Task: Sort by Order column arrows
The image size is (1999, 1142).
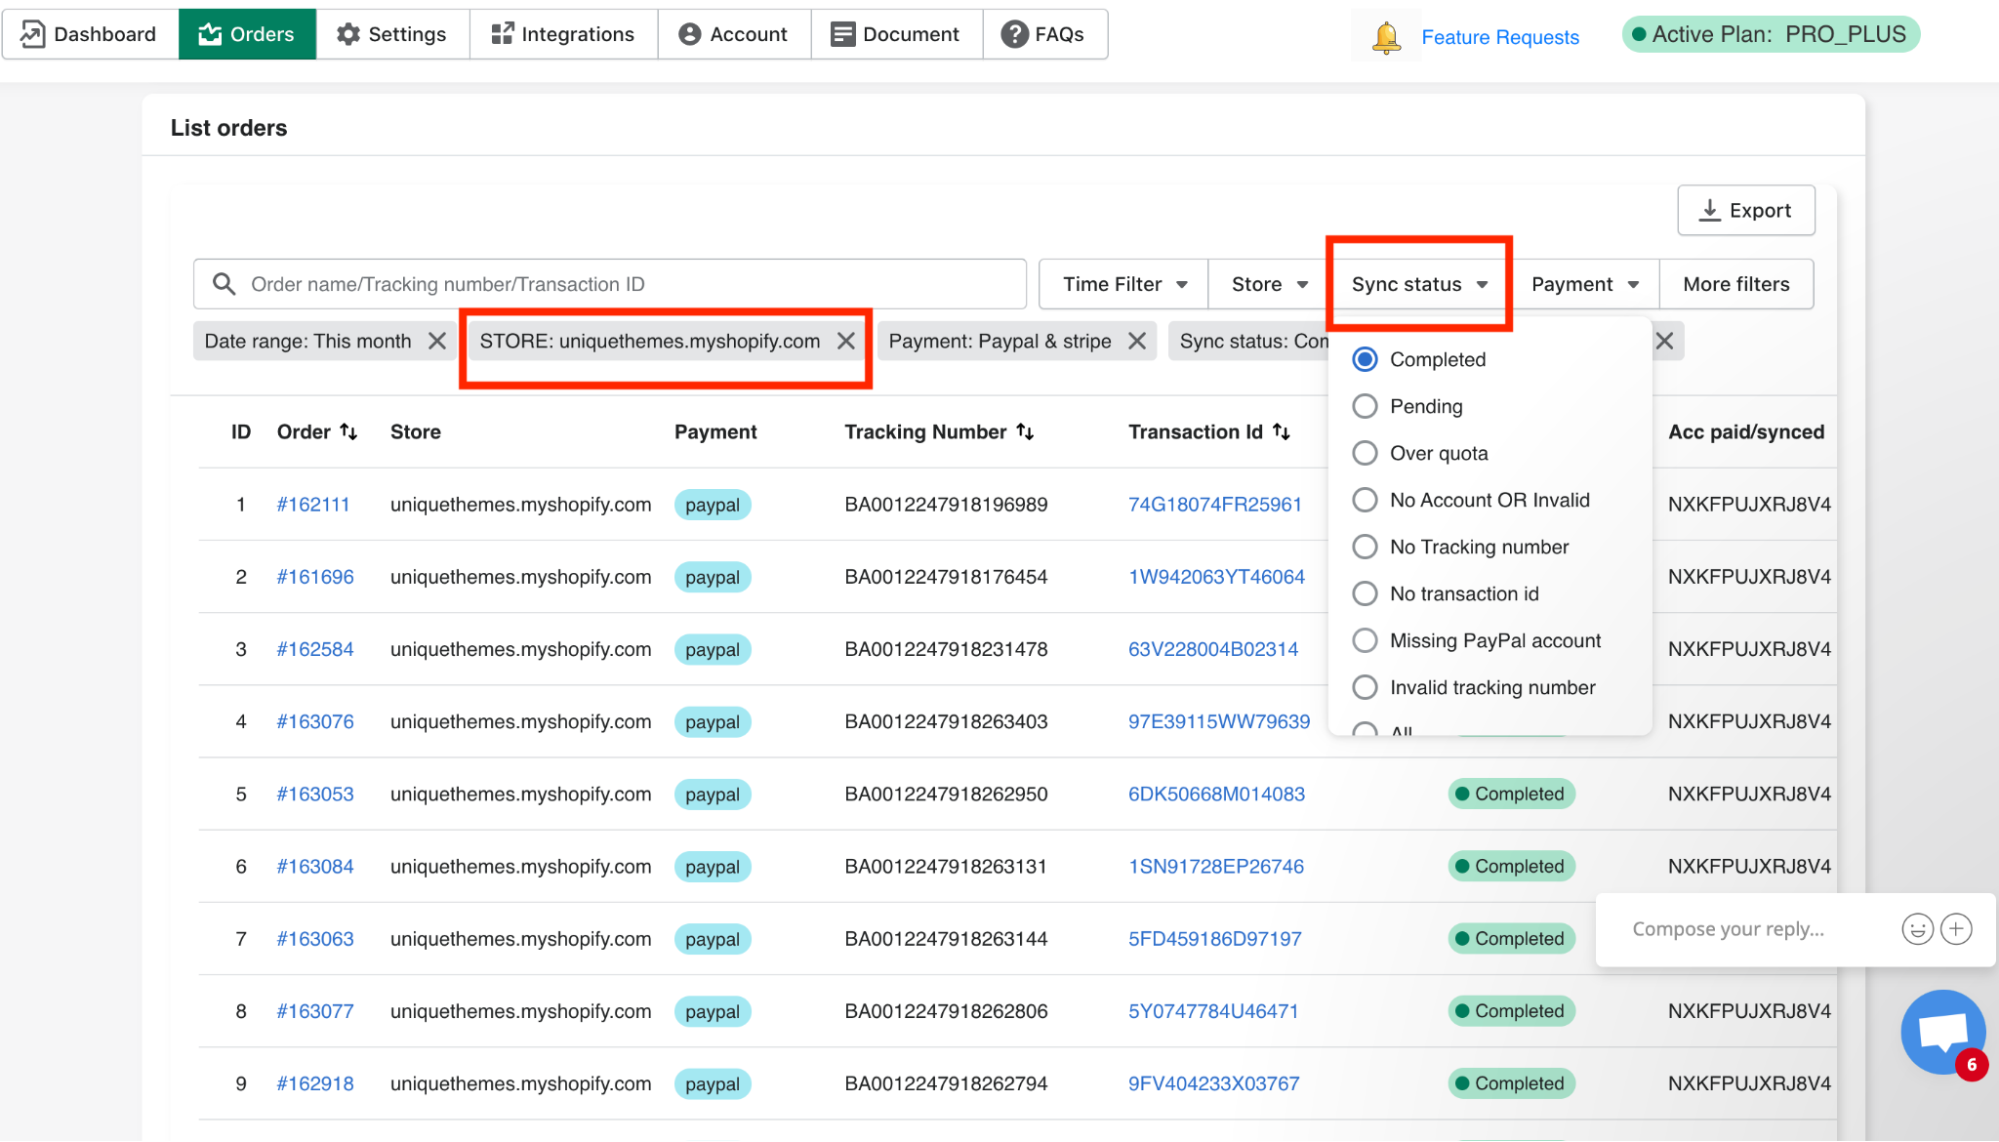Action: tap(348, 431)
